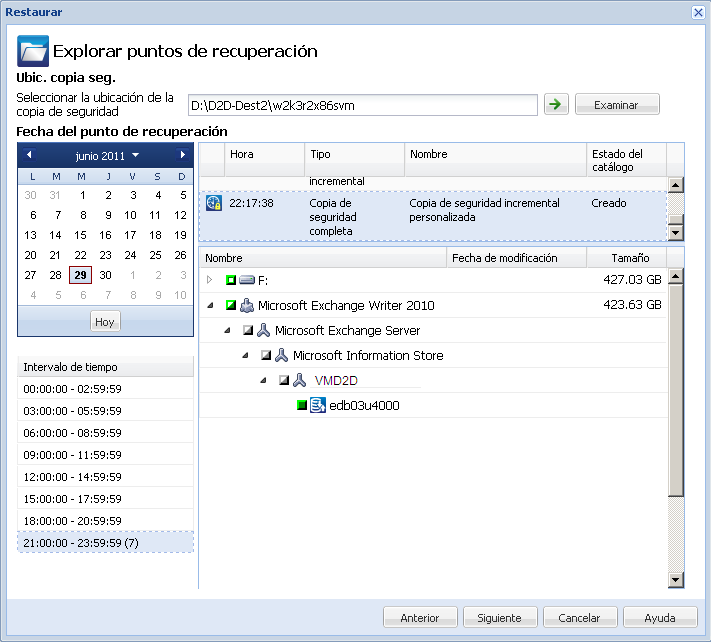Expand the F: drive tree node
This screenshot has height=642, width=711.
210,281
